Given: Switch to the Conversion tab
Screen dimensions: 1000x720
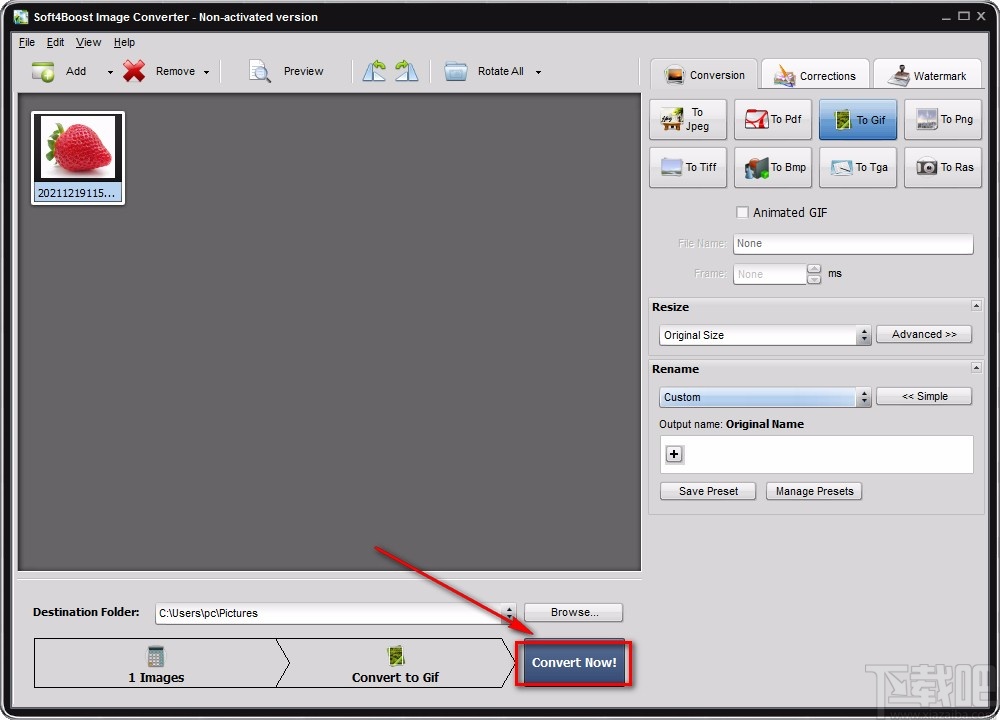Looking at the screenshot, I should click(x=704, y=75).
